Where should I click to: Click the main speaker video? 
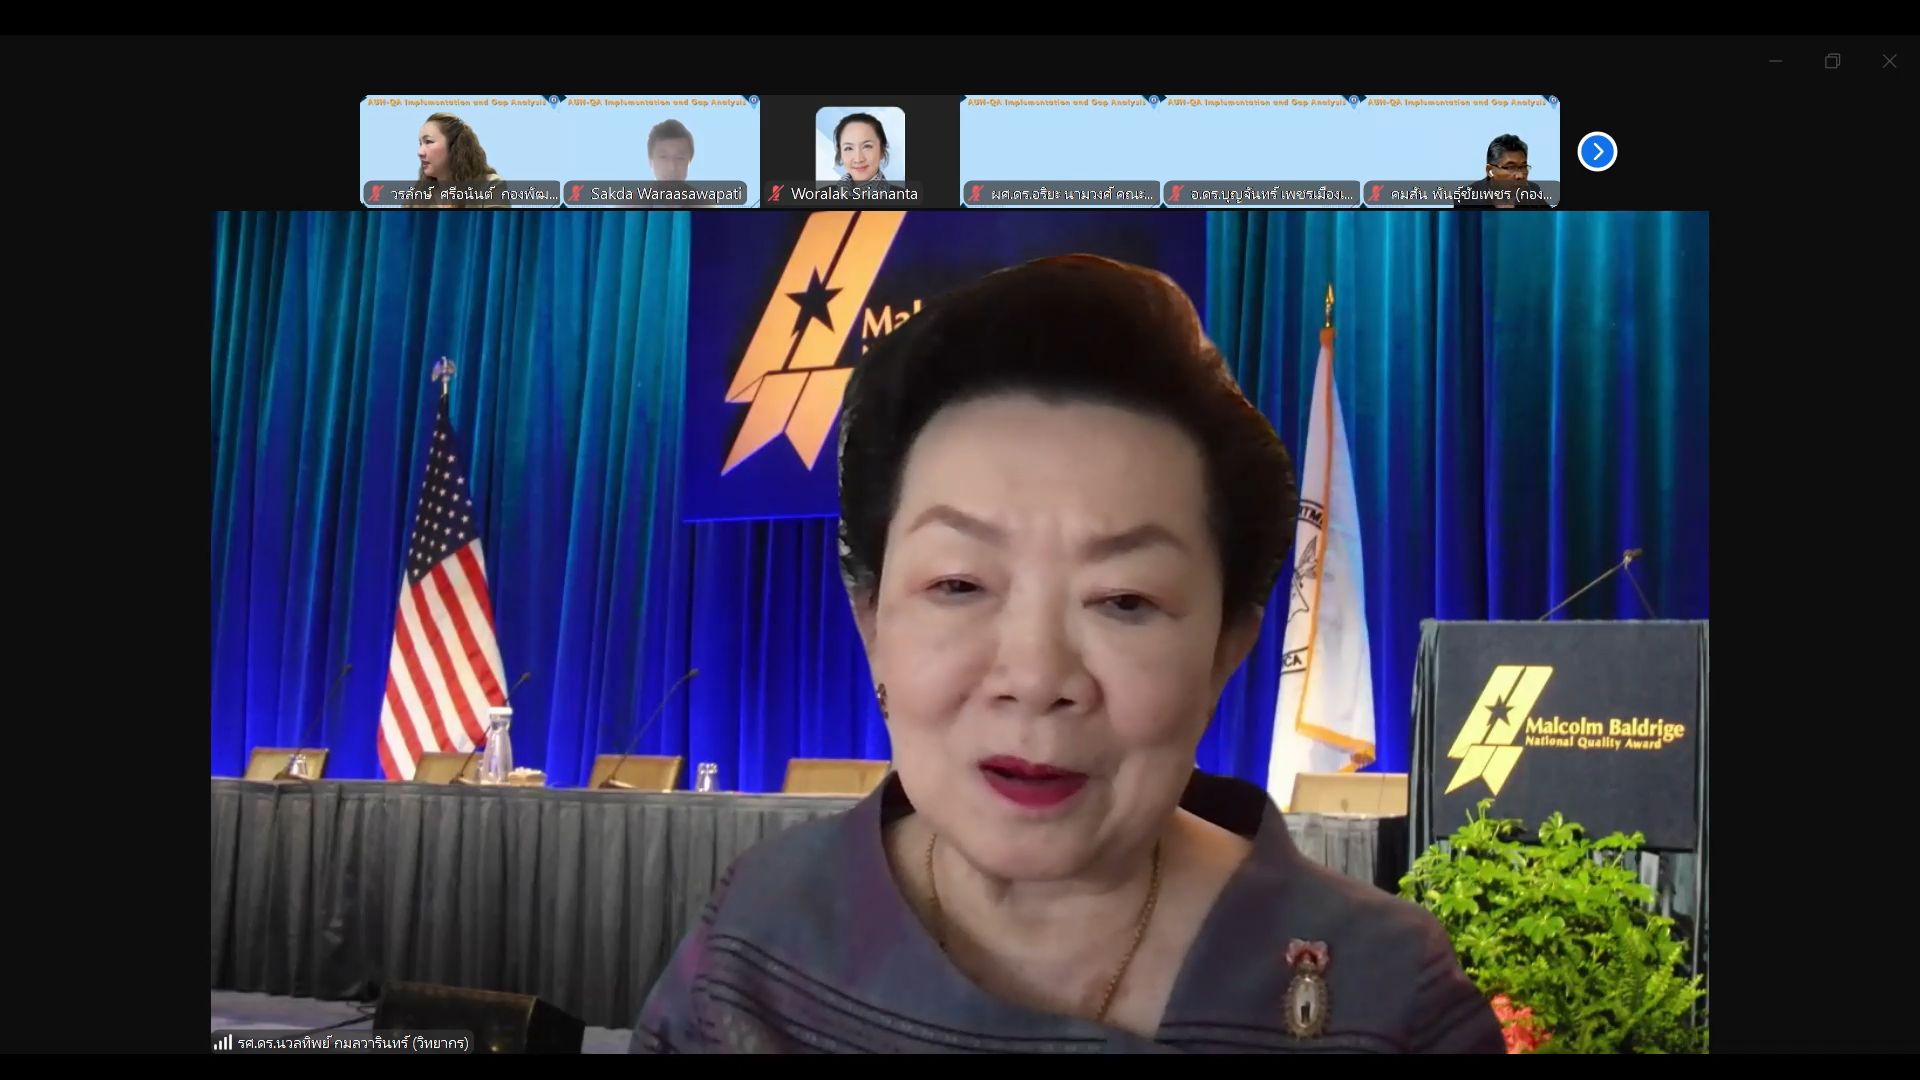pyautogui.click(x=960, y=632)
